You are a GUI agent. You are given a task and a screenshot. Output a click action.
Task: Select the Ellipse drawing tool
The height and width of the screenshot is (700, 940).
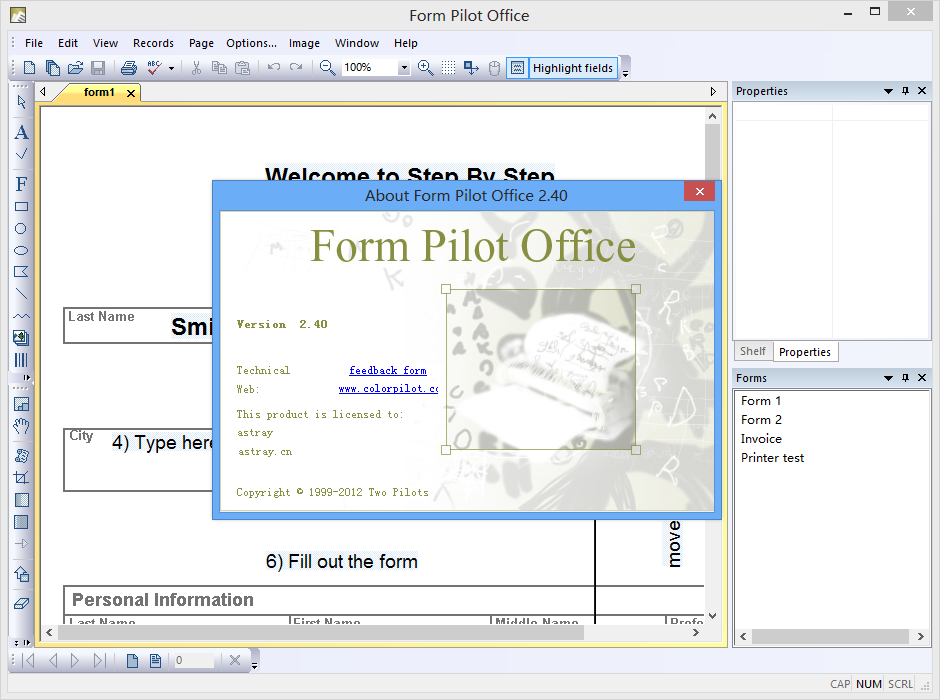(22, 250)
